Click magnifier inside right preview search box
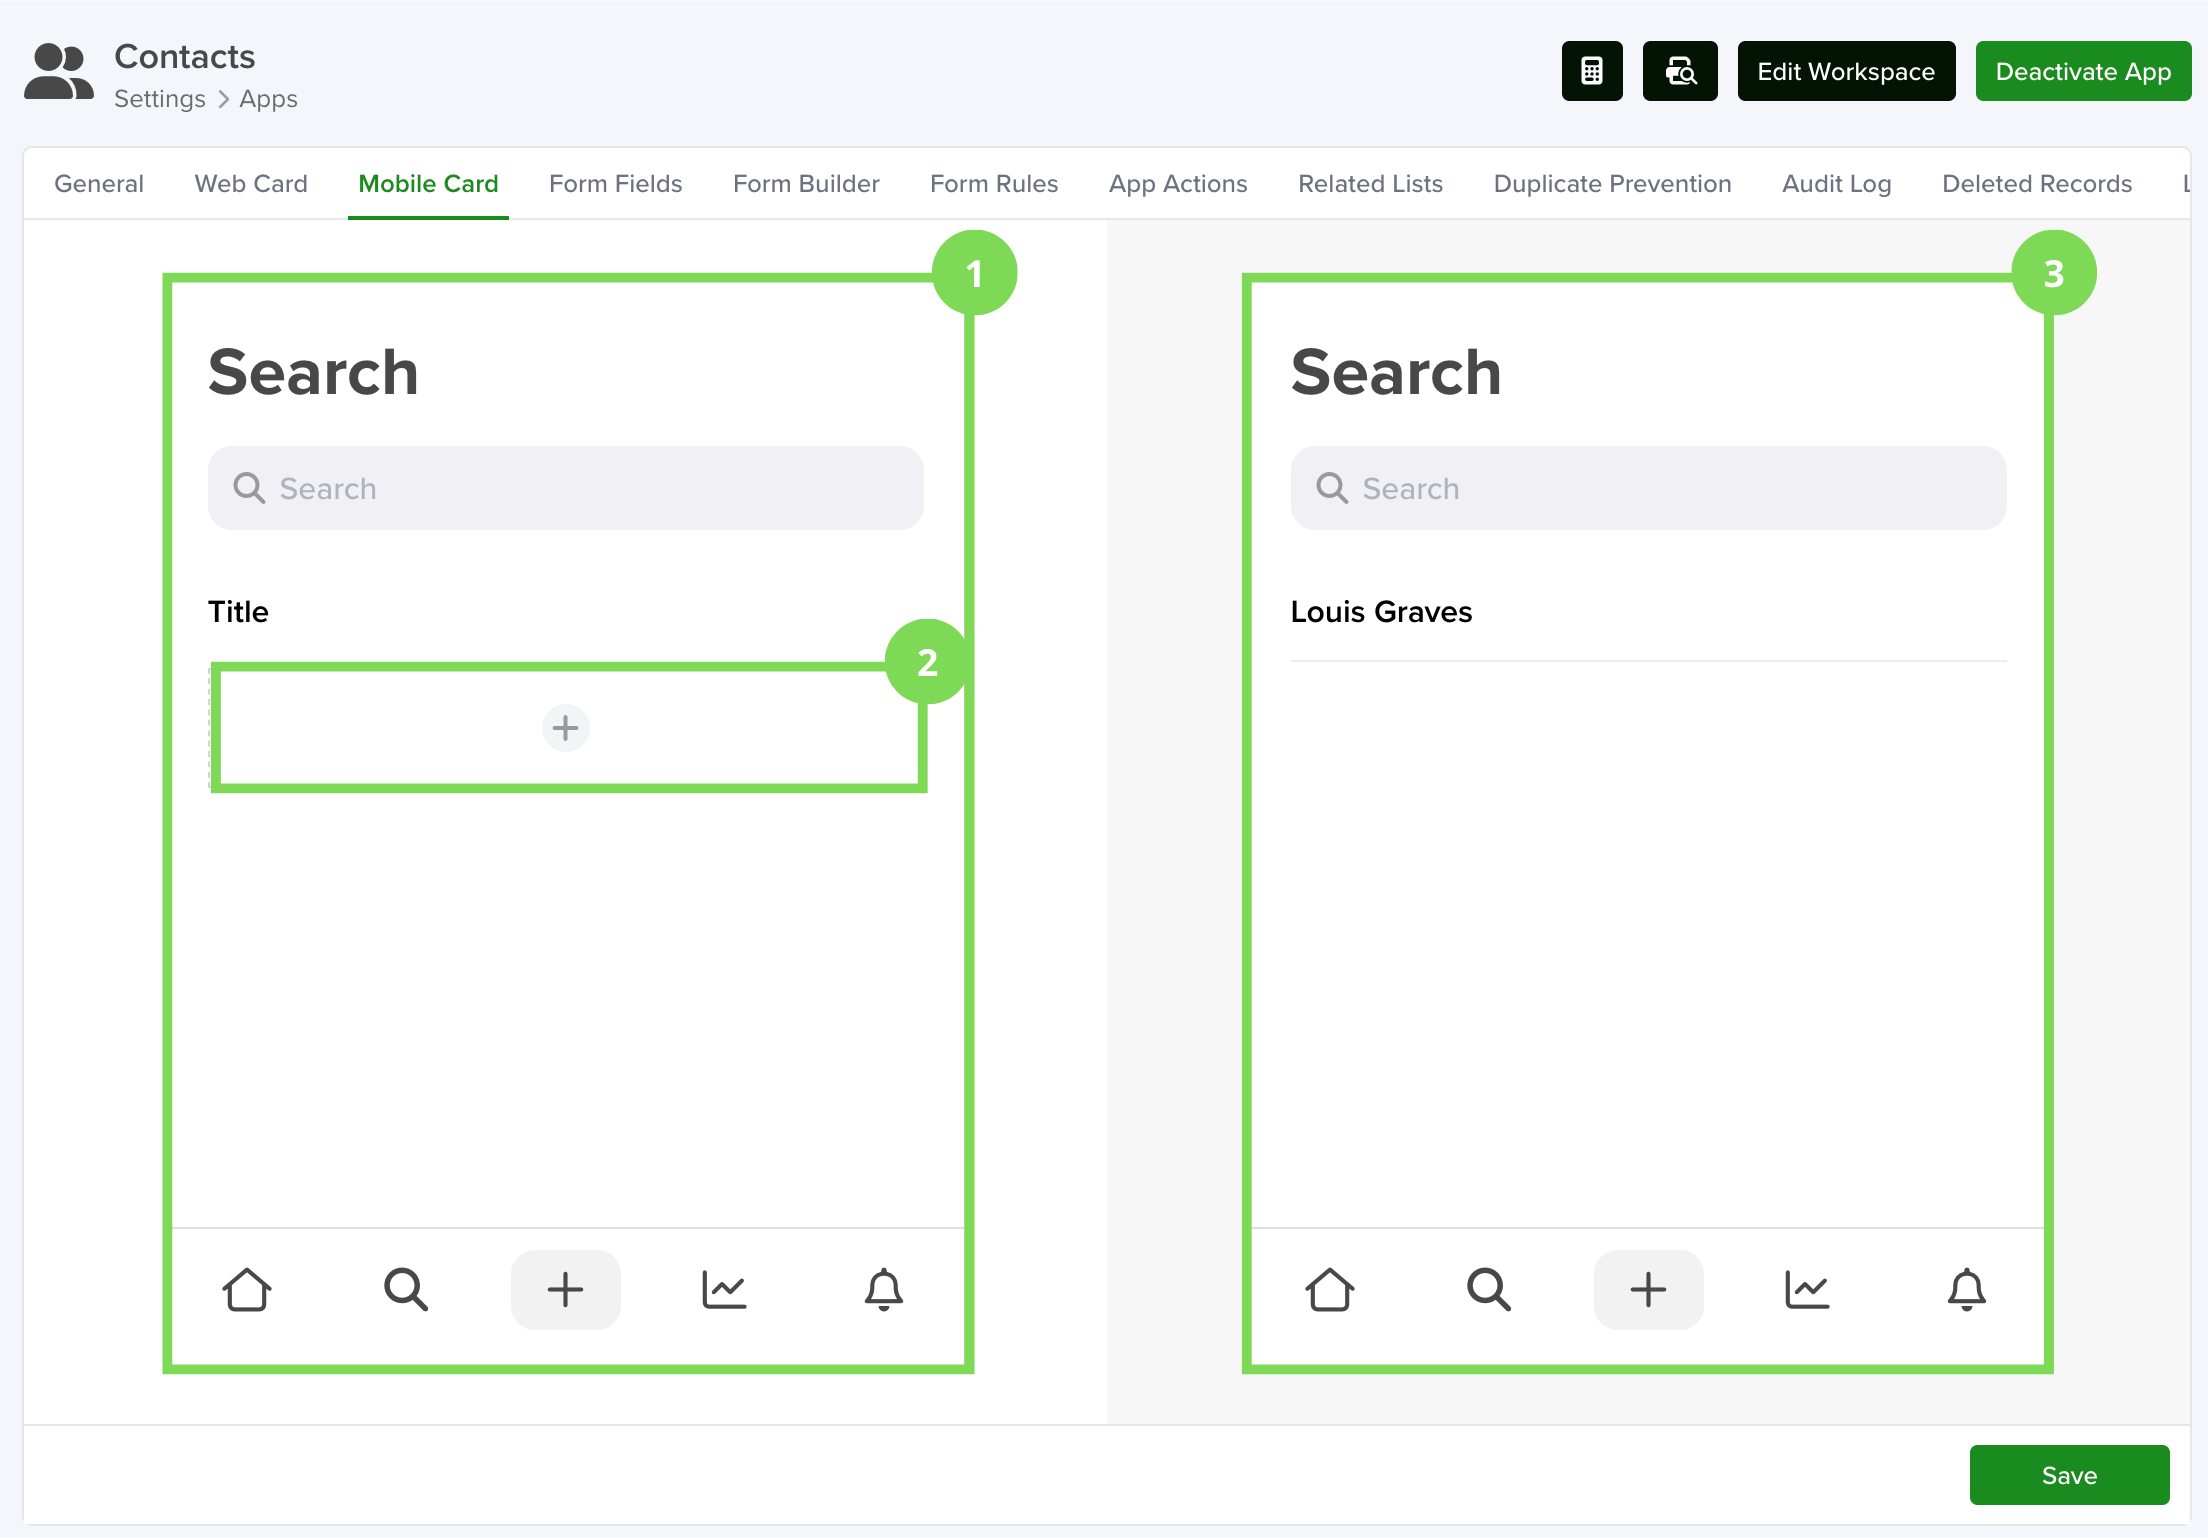Viewport: 2208px width, 1538px height. click(x=1332, y=488)
